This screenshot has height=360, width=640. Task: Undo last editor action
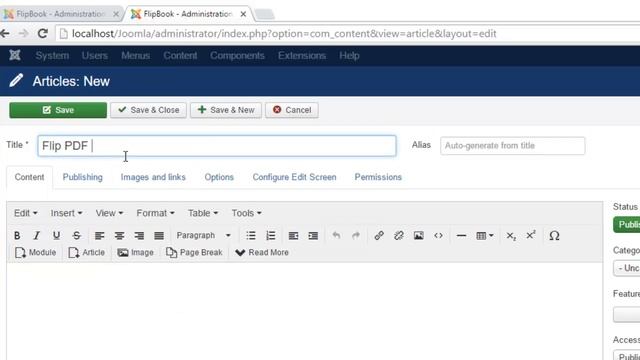pos(336,236)
